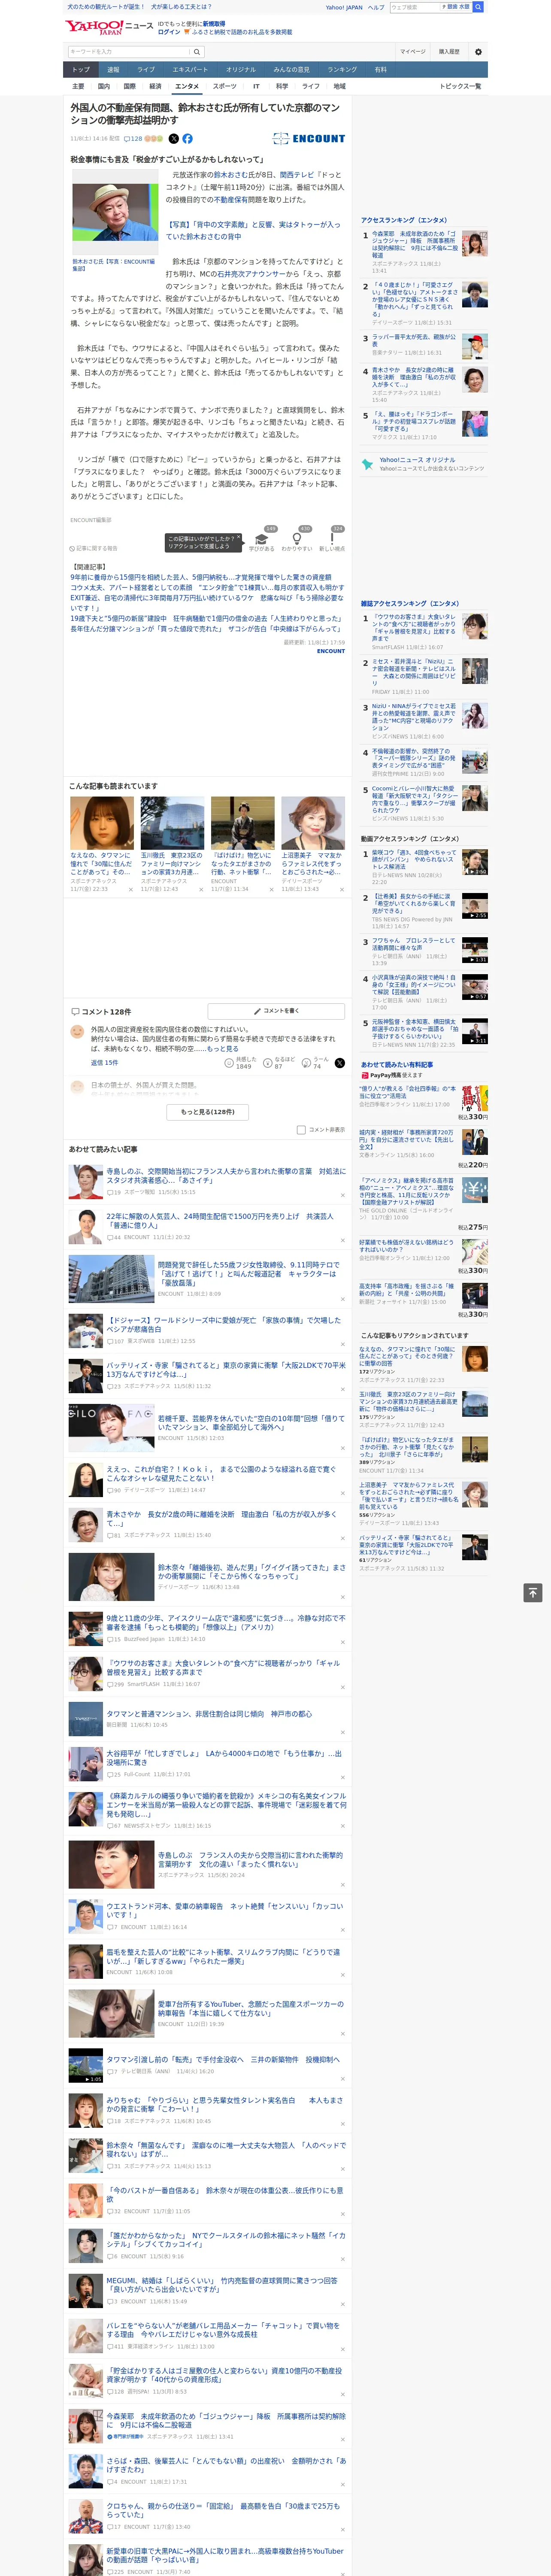The image size is (551, 2576).
Task: Open the 速報 navigation tab
Action: pos(113,70)
